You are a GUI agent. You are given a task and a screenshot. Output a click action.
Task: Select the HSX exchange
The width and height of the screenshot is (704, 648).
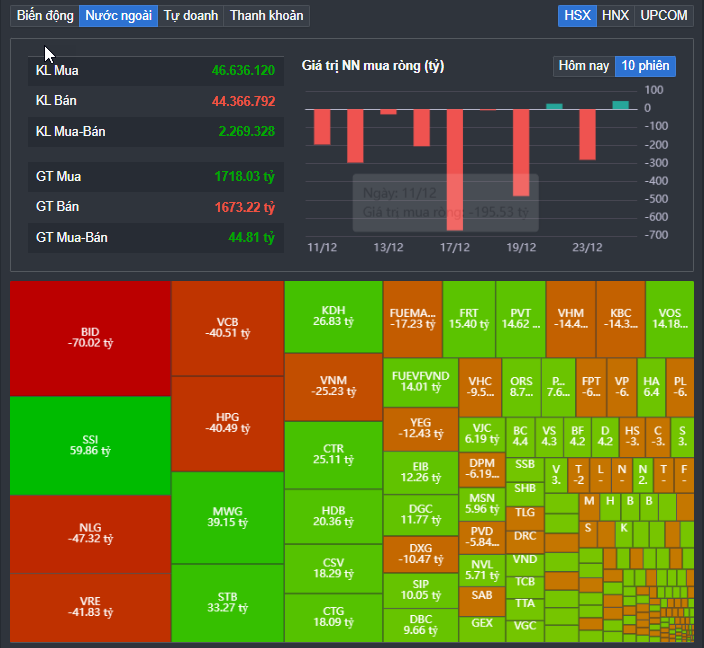(x=577, y=16)
